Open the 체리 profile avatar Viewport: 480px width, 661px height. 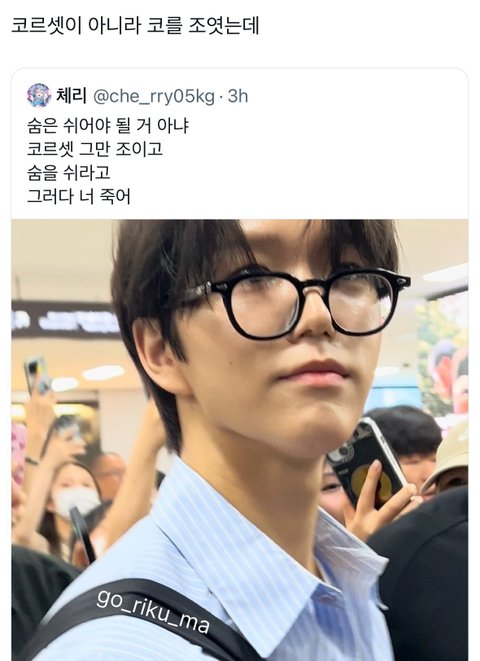[39, 96]
